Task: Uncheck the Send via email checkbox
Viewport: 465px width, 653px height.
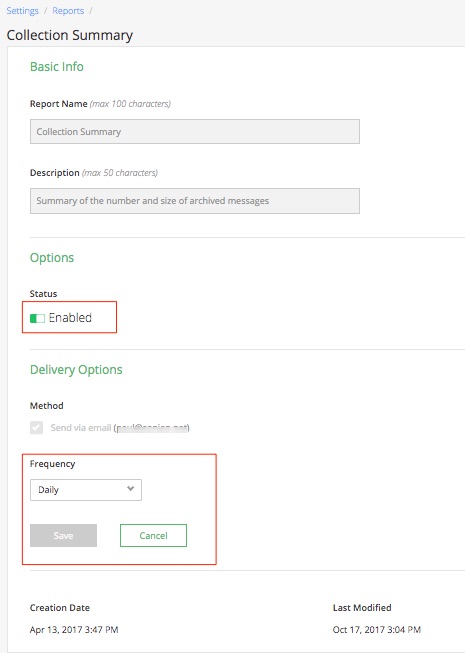Action: click(x=36, y=427)
